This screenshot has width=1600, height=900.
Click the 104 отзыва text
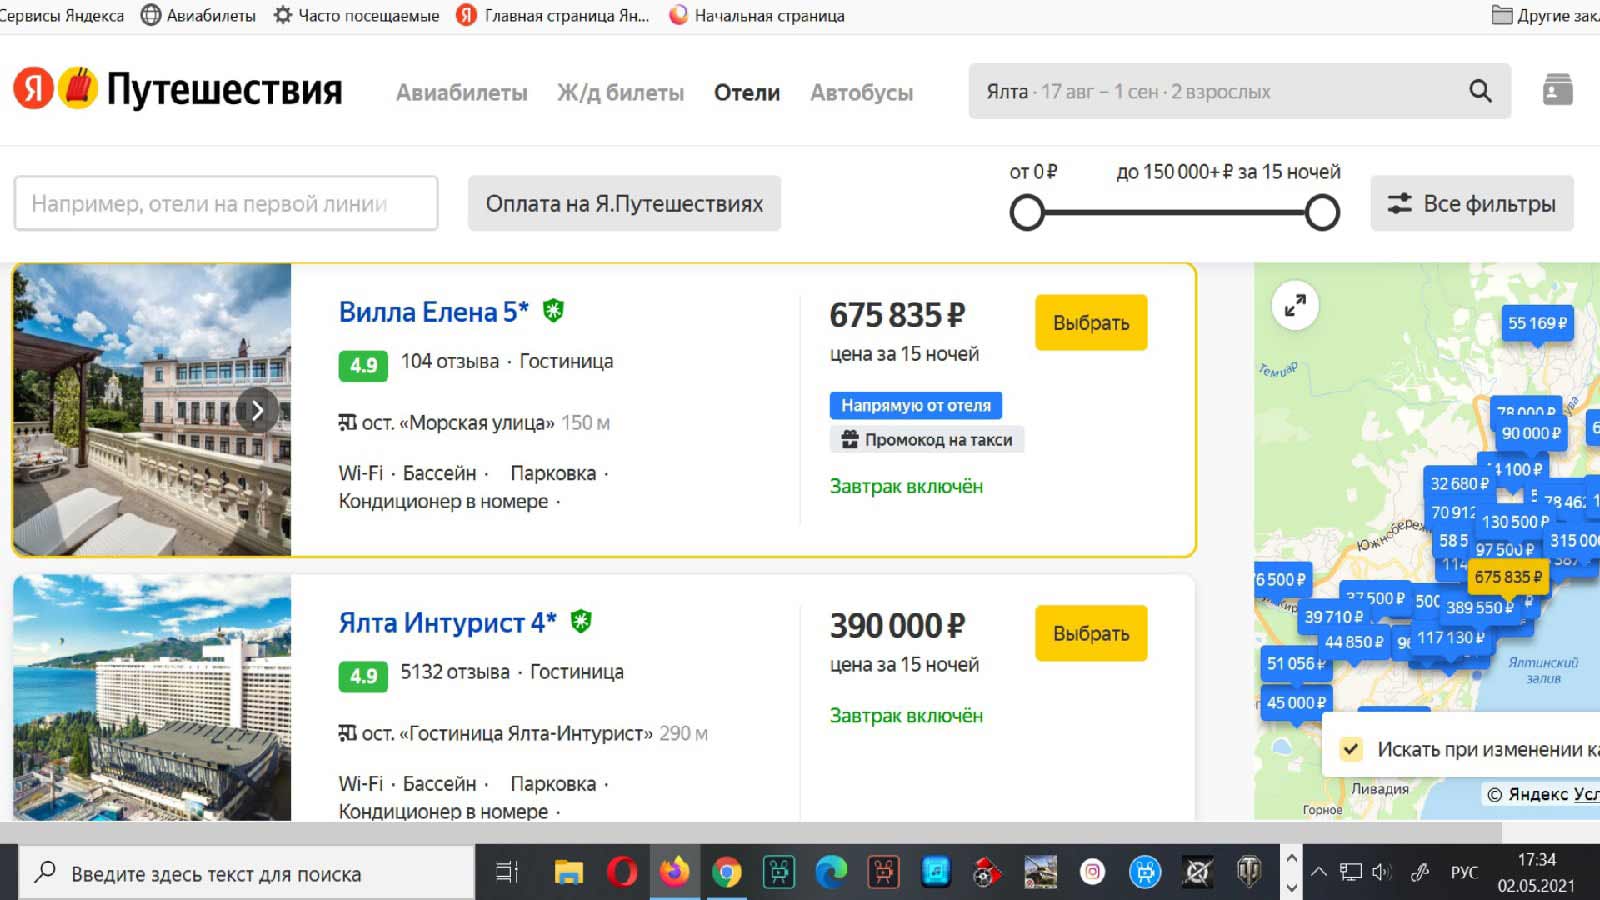(x=450, y=361)
